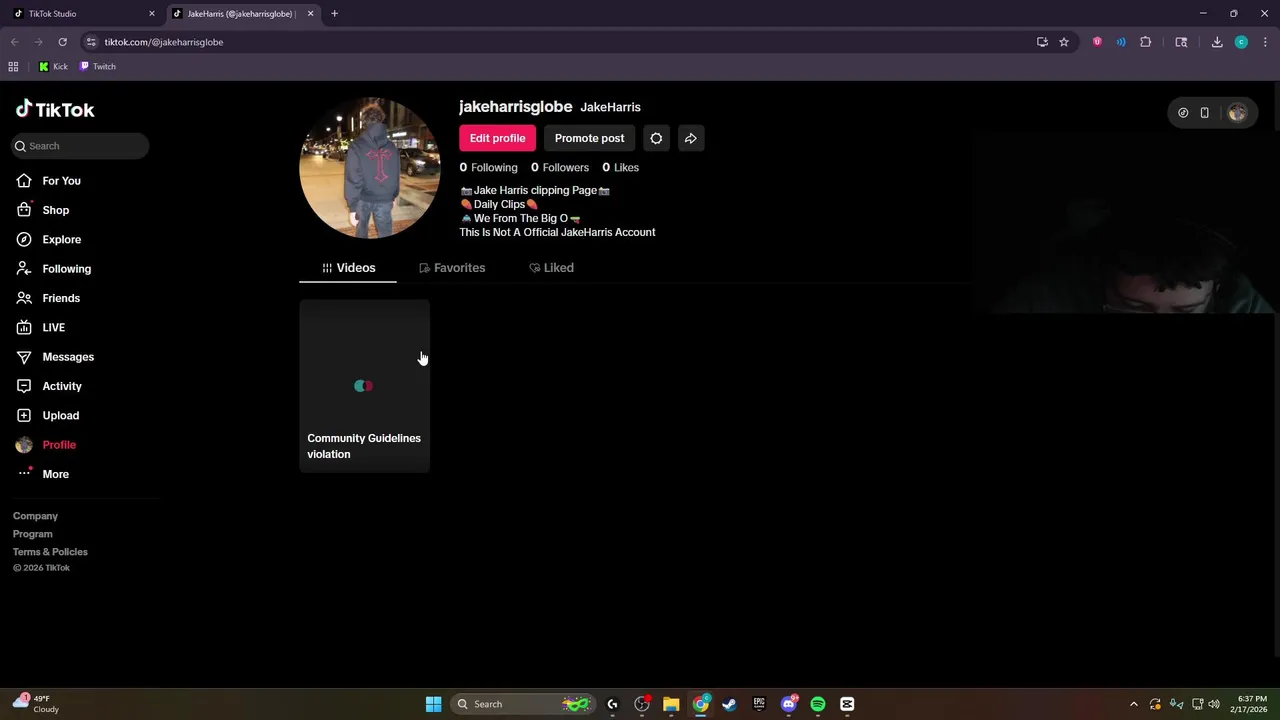
Task: Expand the Program footer section
Action: [x=32, y=534]
